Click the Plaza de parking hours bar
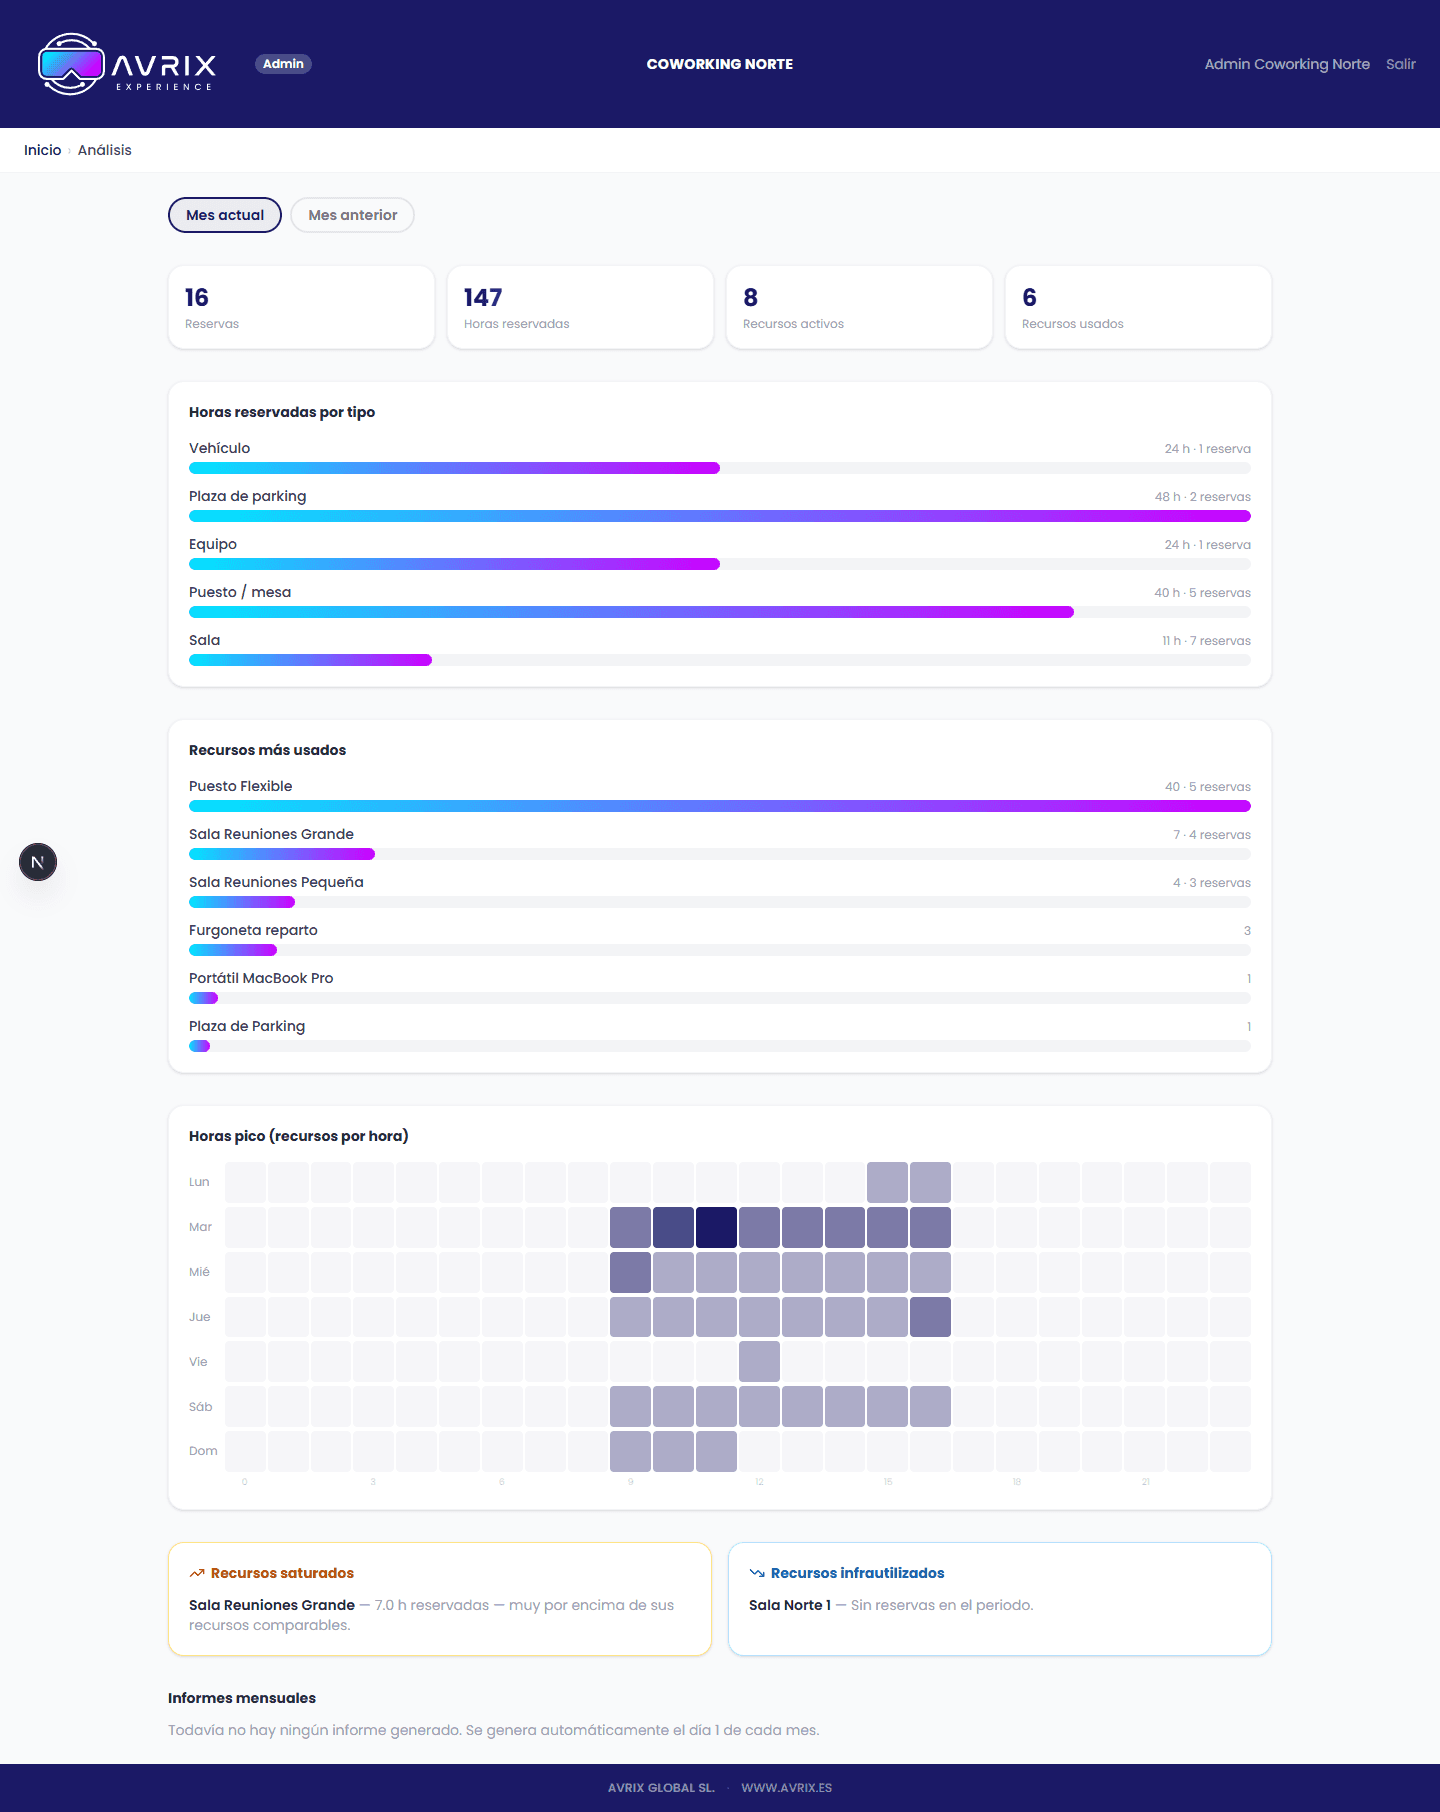Screen dimensions: 1440x1812 pyautogui.click(x=720, y=516)
